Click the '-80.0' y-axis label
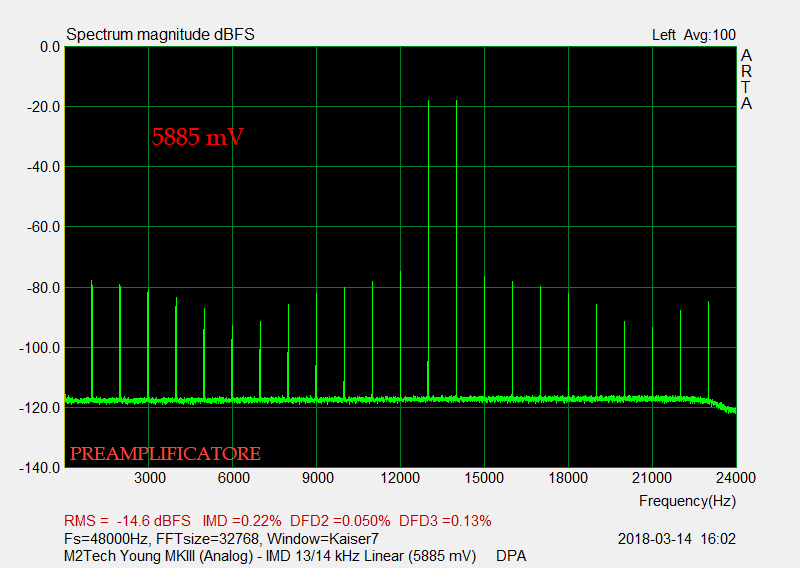The image size is (800, 568). coord(43,287)
